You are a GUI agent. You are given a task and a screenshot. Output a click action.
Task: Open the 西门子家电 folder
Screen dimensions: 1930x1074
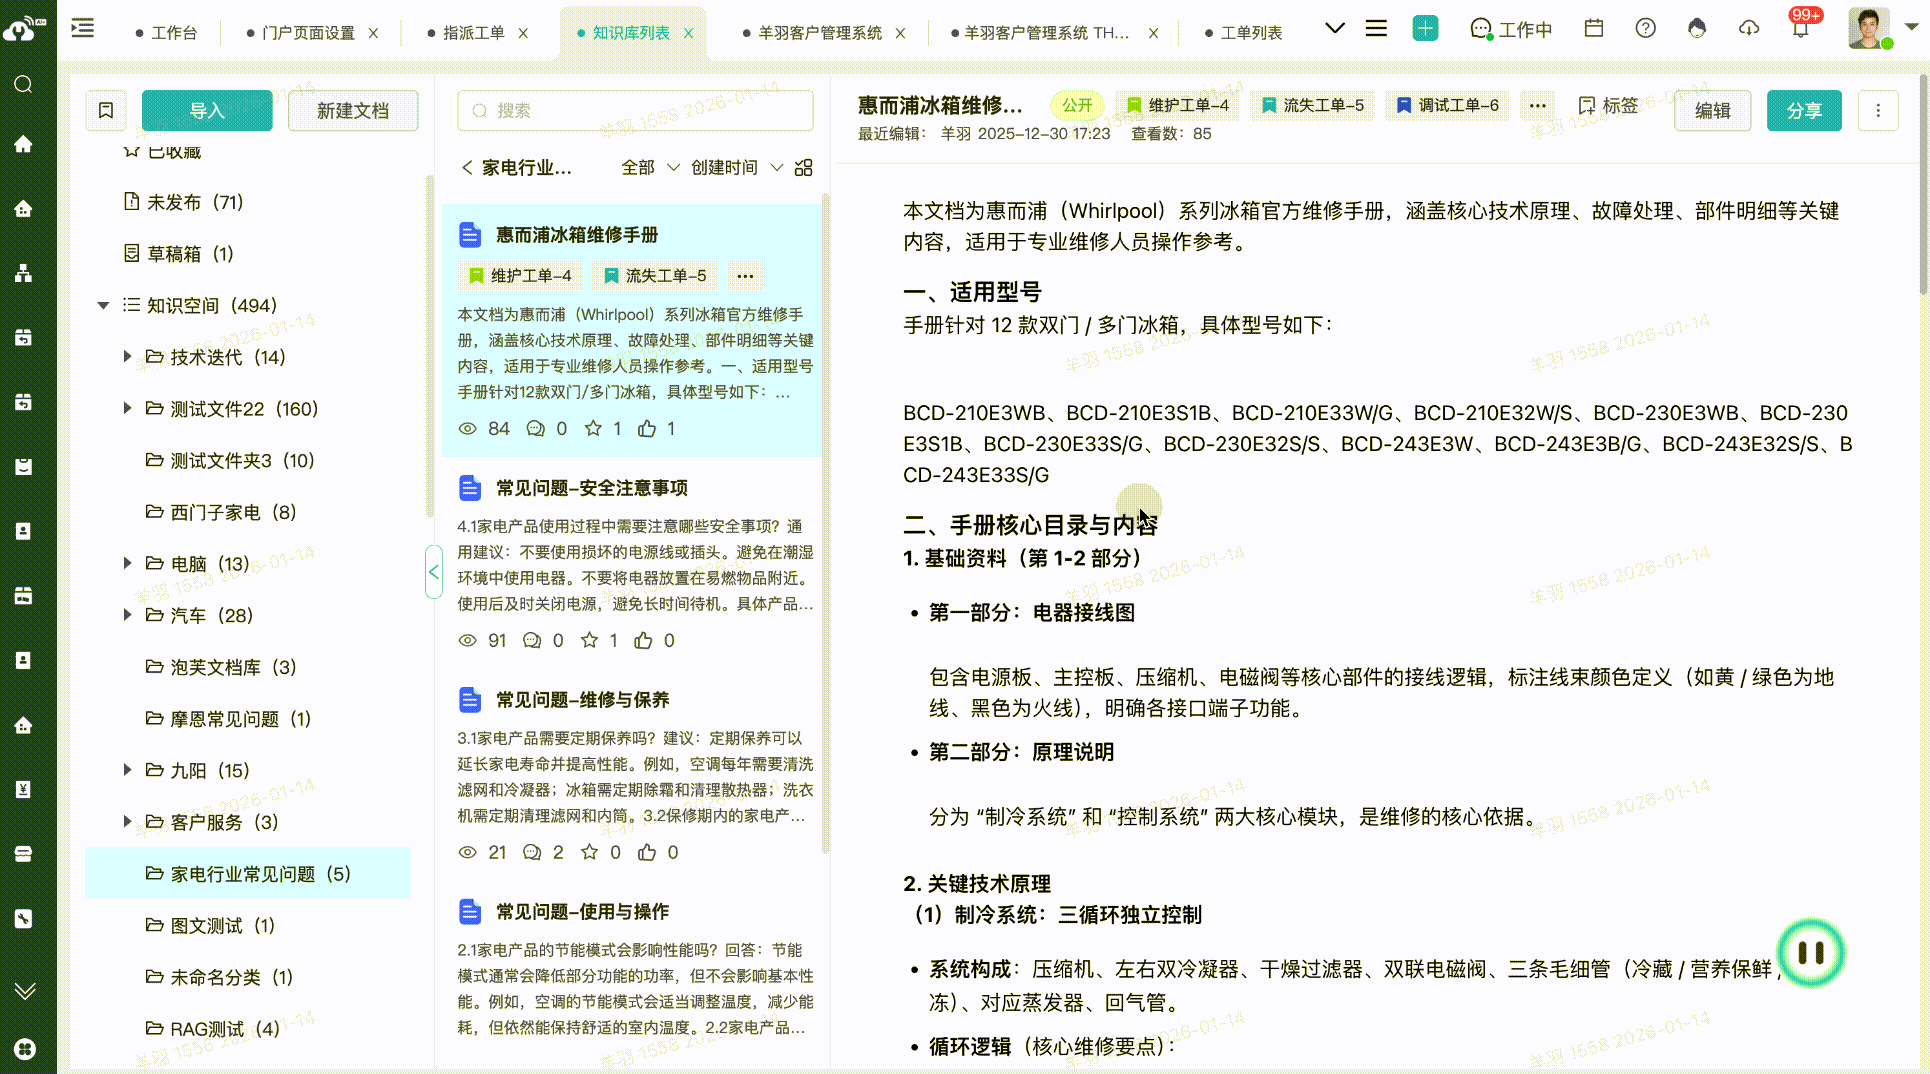[221, 512]
